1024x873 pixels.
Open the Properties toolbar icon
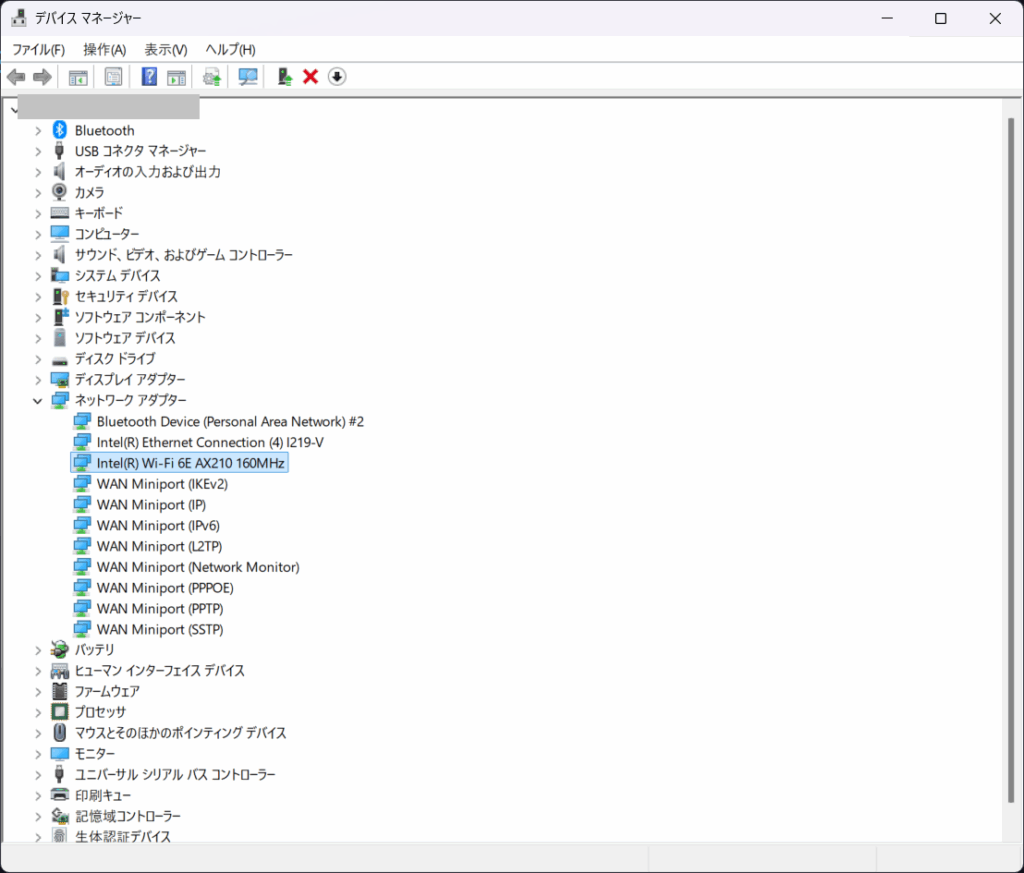click(113, 77)
